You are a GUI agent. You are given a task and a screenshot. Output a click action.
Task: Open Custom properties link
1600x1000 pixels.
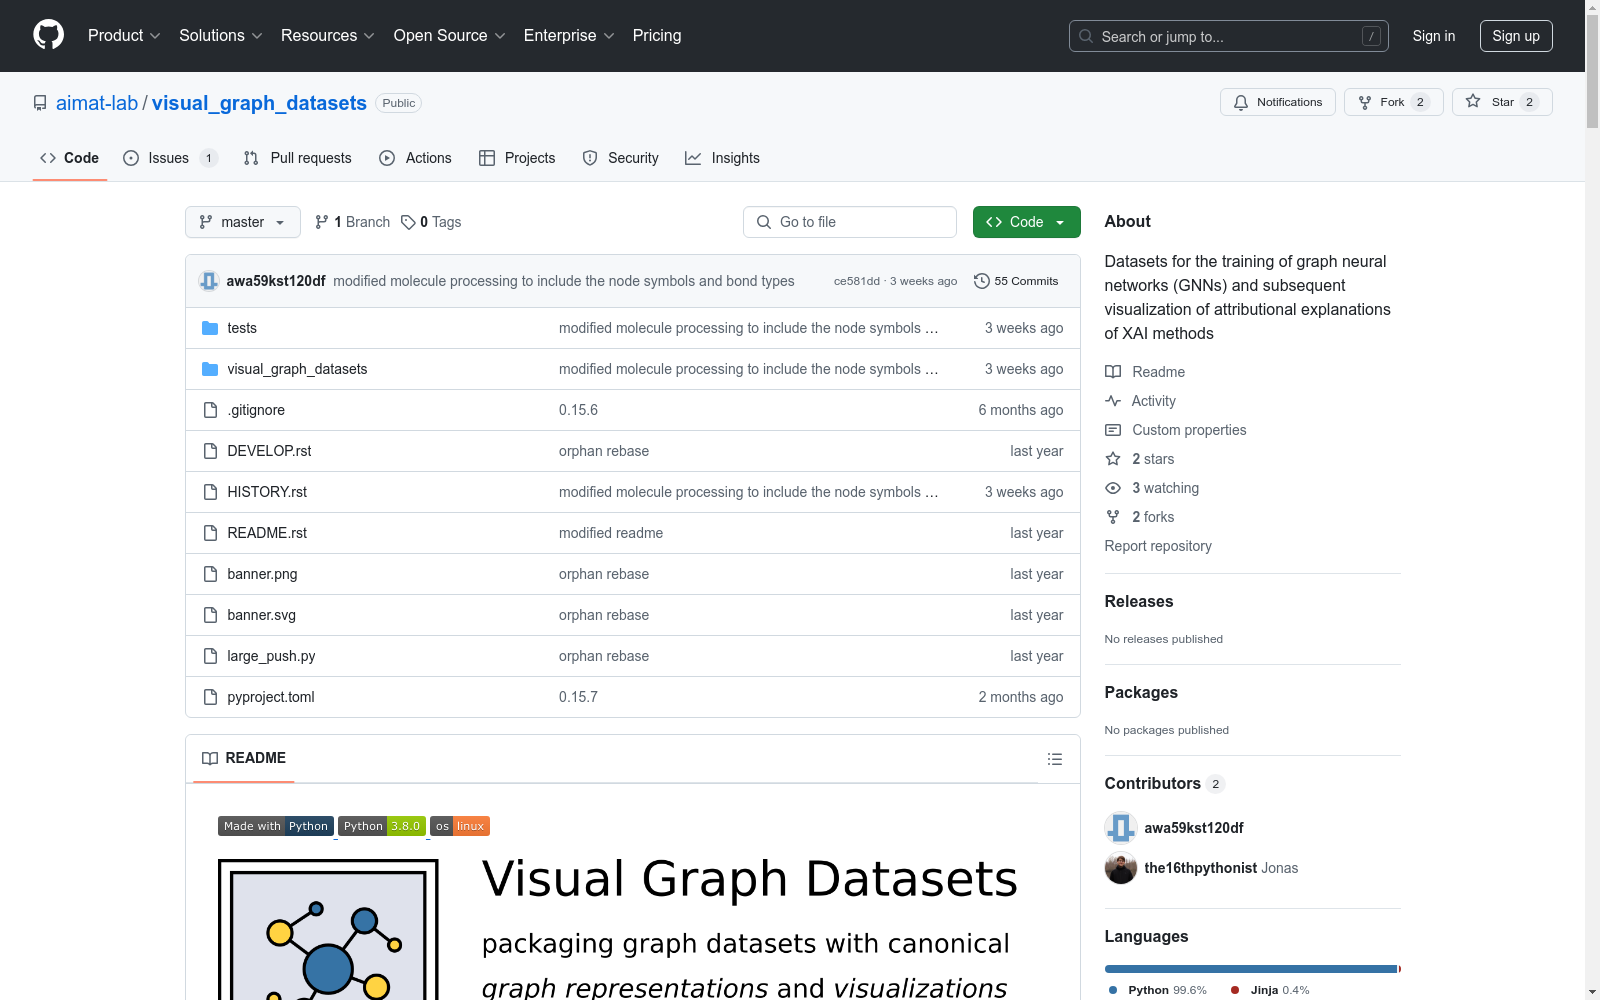1189,430
